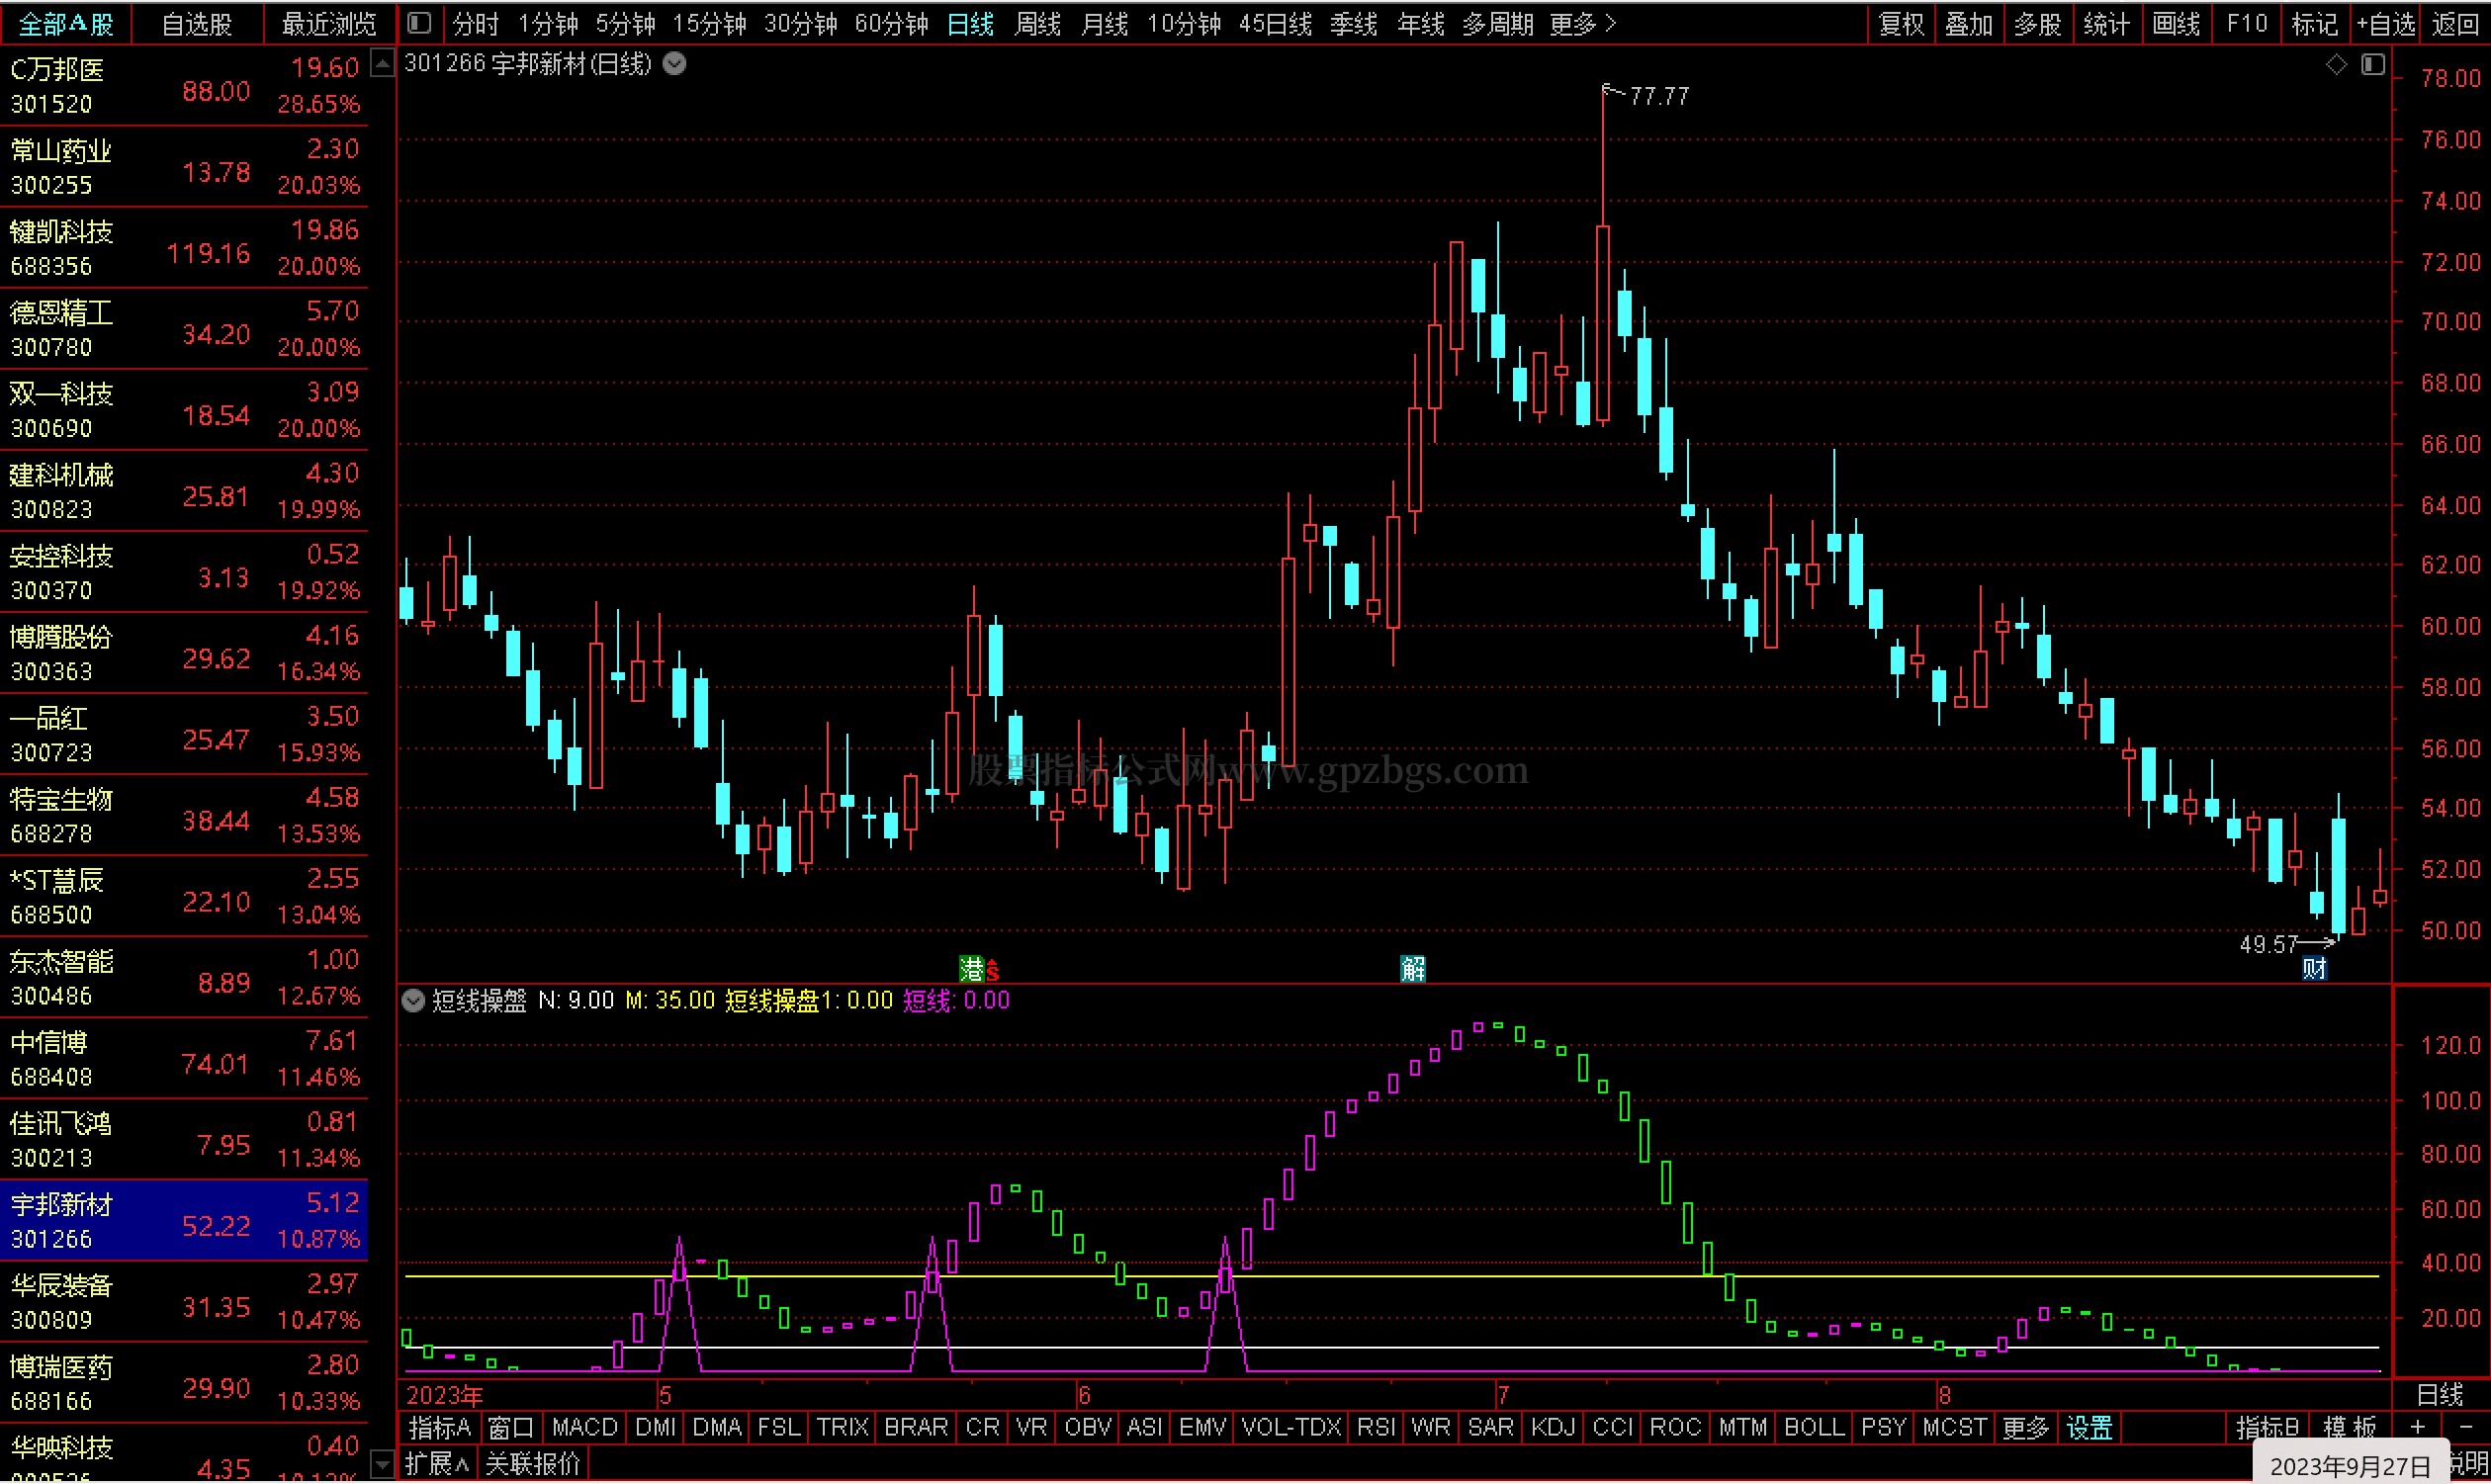Expand the 短线操盘 indicator dropdown arrow
2491x1484 pixels.
(413, 1001)
